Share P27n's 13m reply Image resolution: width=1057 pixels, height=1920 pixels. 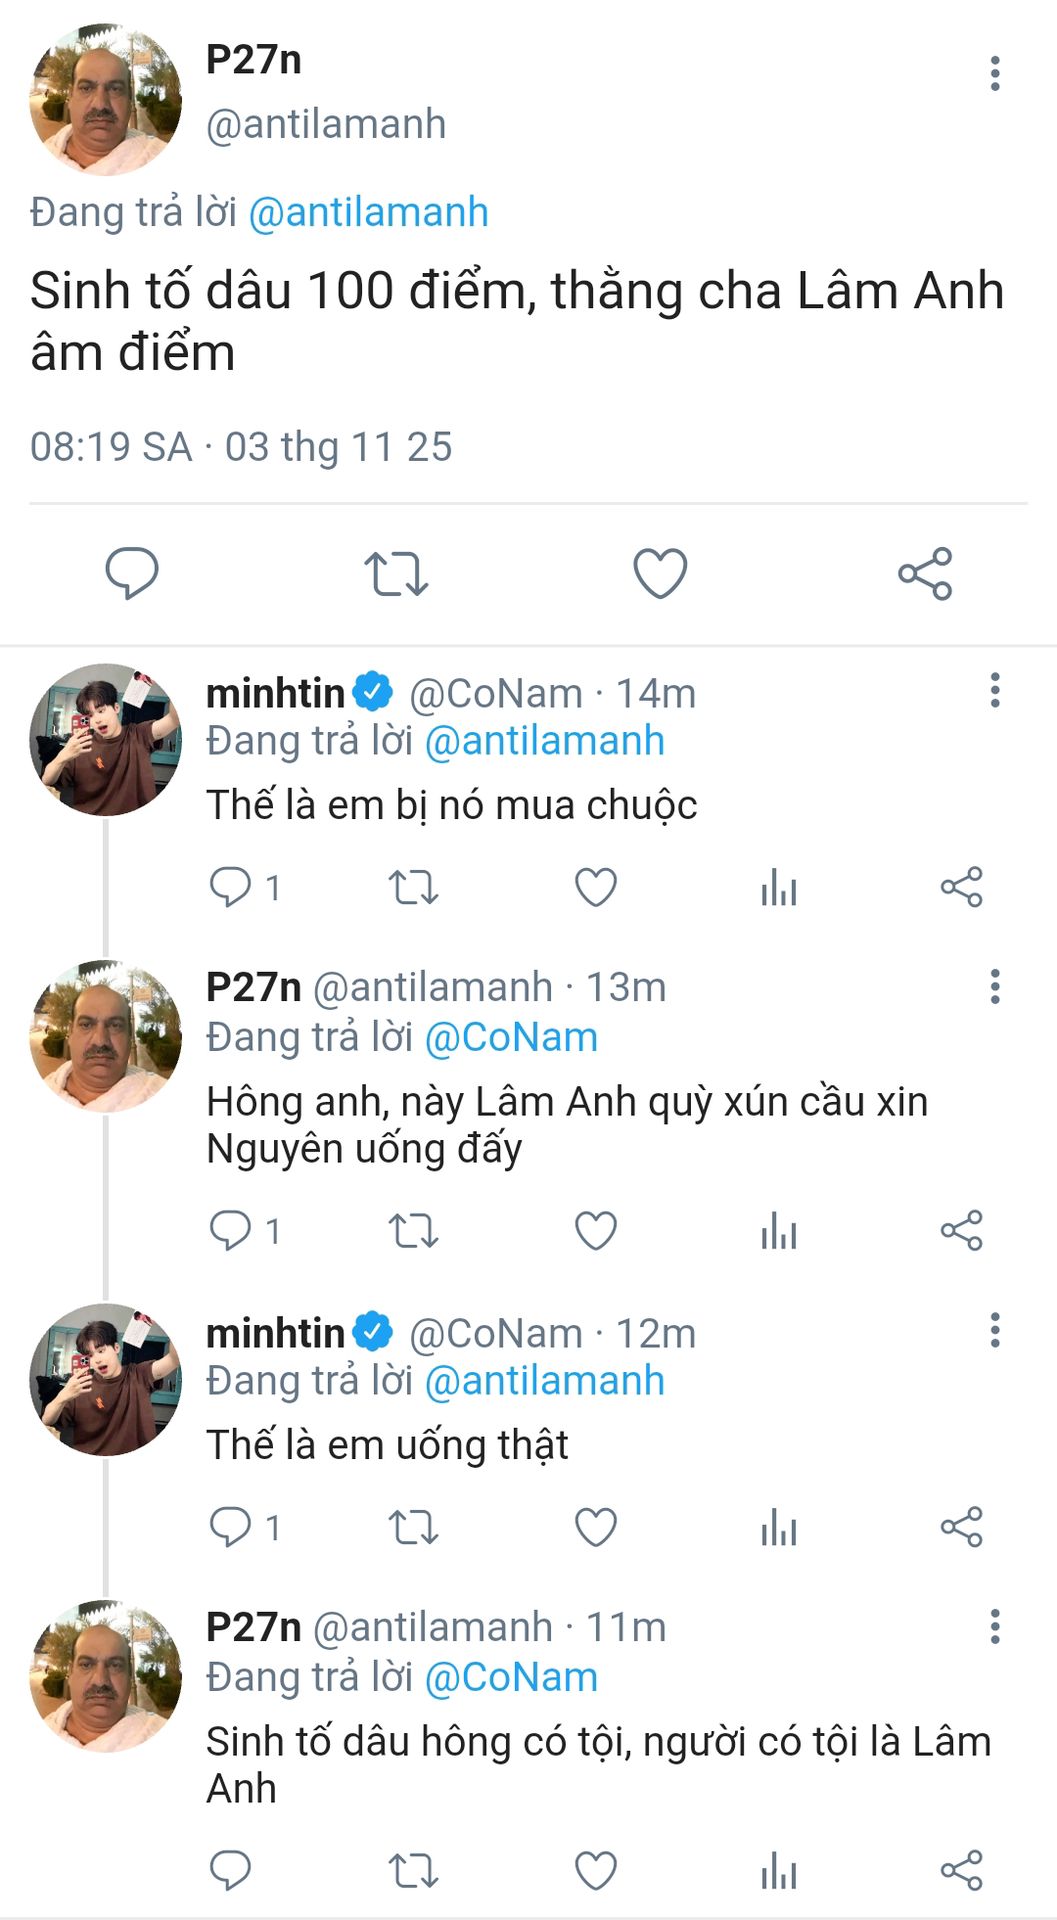click(x=961, y=1230)
